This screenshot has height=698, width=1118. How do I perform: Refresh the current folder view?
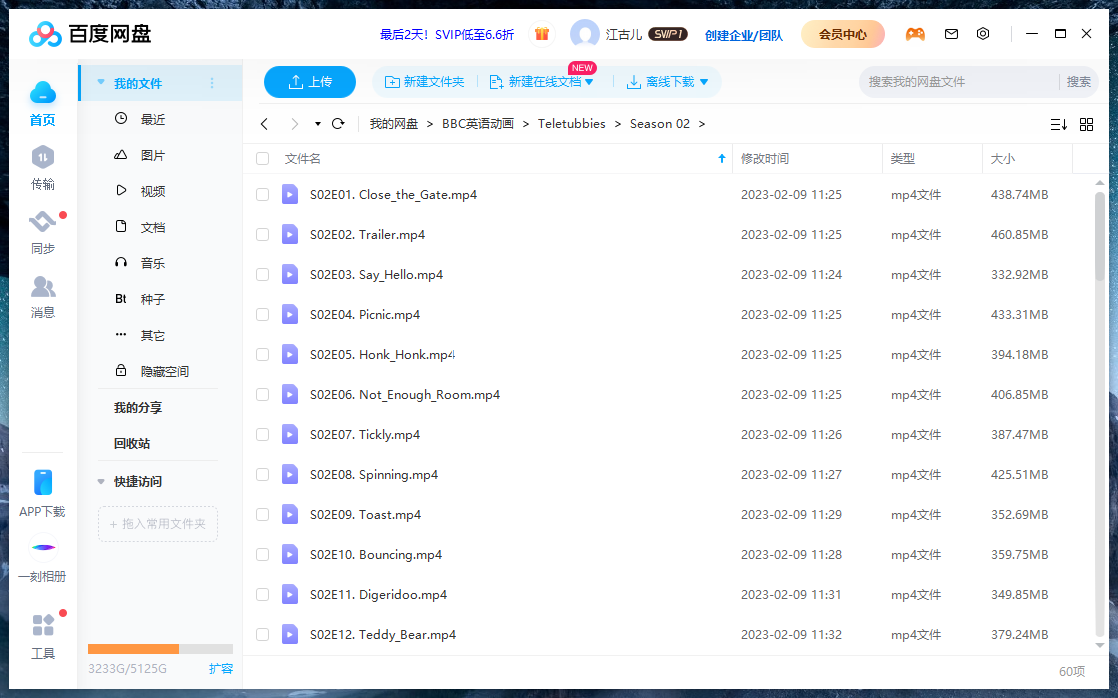pos(338,124)
